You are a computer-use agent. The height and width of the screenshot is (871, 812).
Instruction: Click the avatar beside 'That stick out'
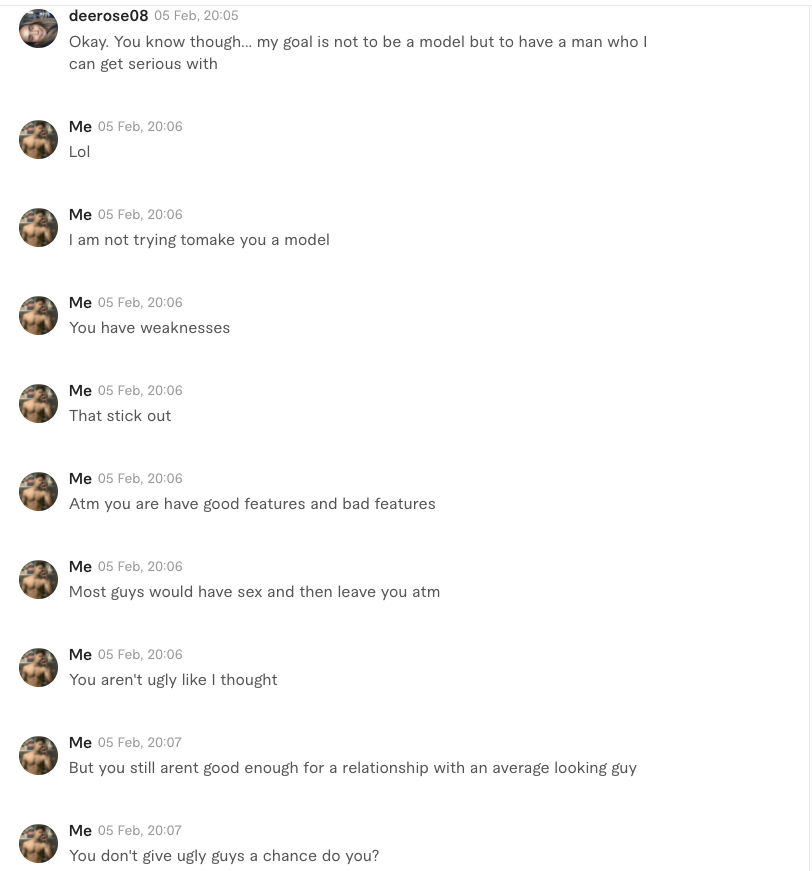tap(38, 403)
